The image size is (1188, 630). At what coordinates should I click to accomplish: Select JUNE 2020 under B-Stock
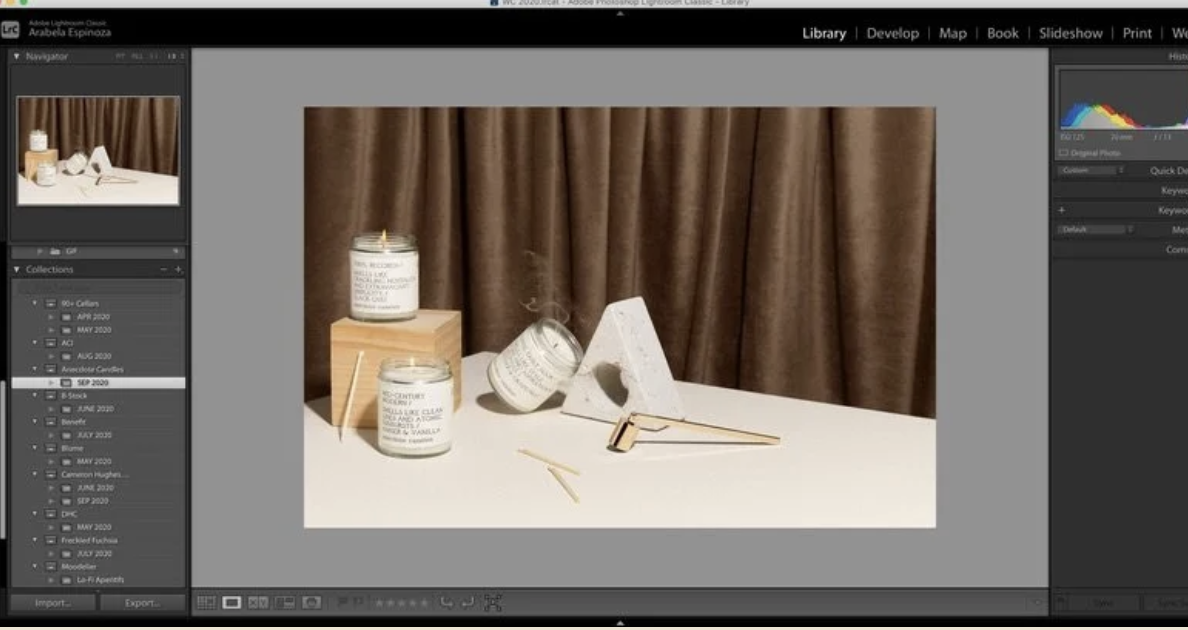point(95,409)
